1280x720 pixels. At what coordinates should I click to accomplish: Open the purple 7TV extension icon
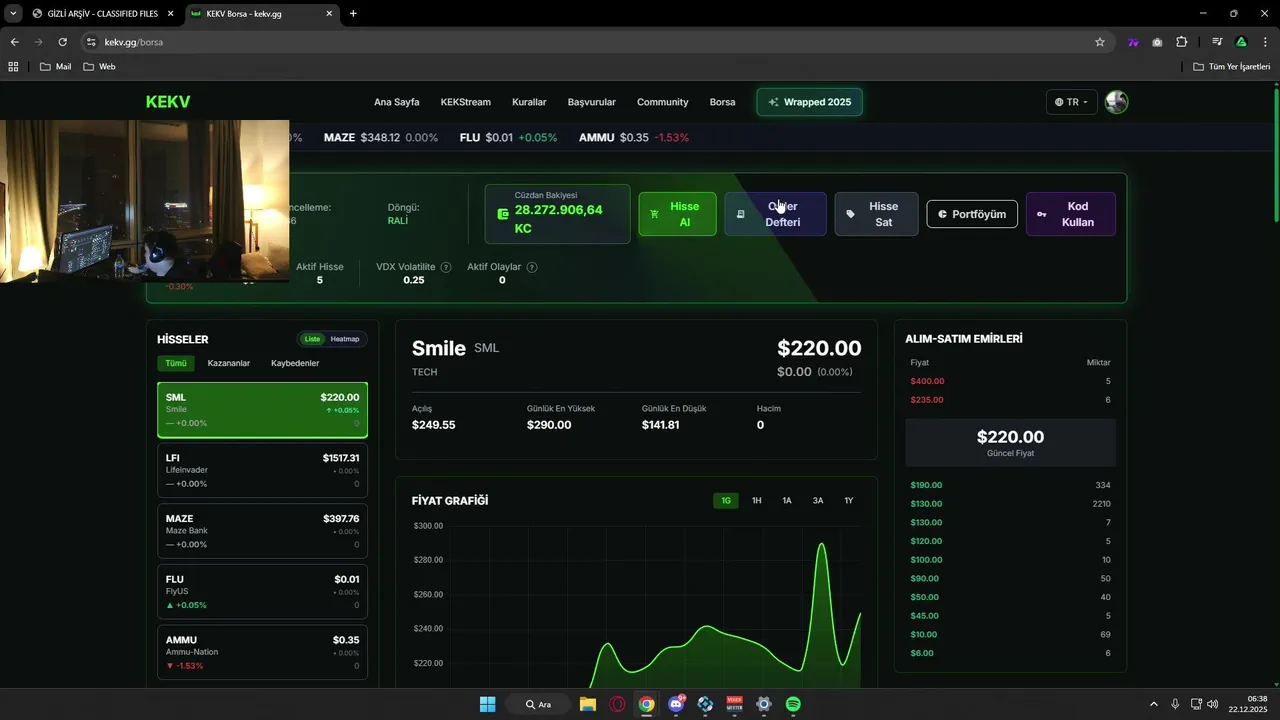[1133, 42]
